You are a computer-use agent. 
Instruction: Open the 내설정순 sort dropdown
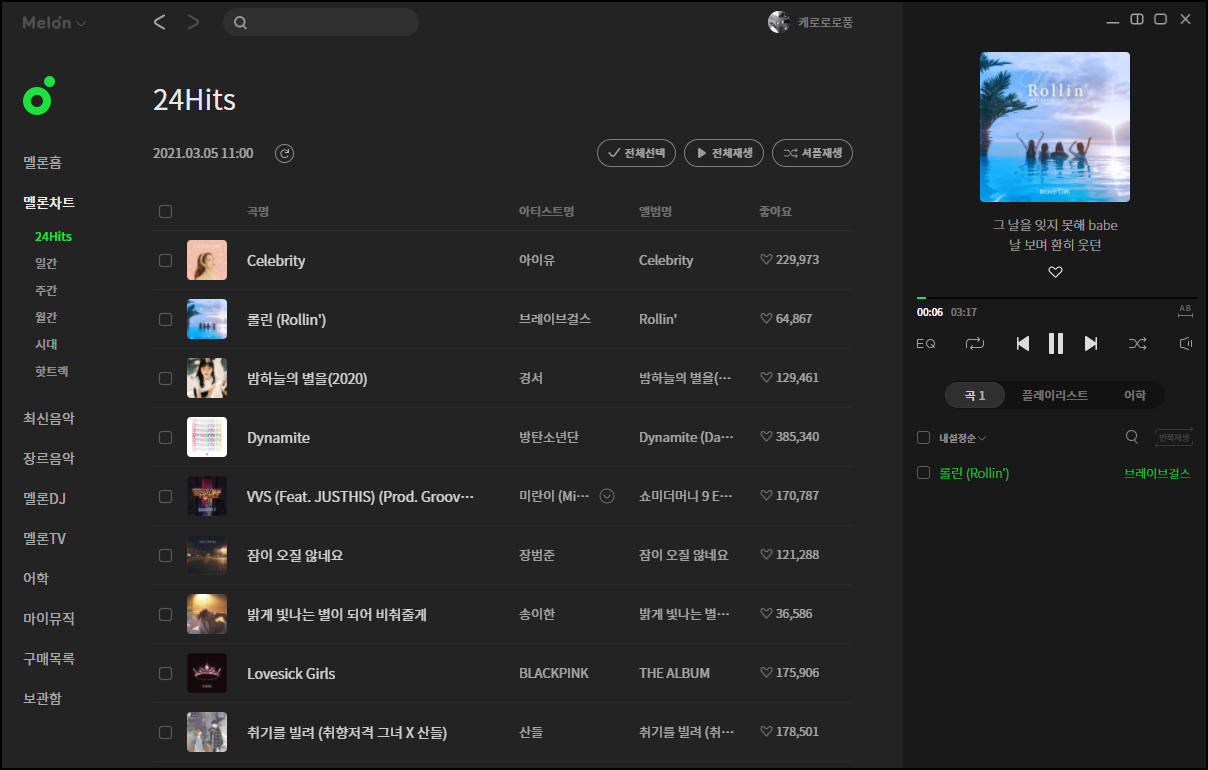[x=963, y=438]
